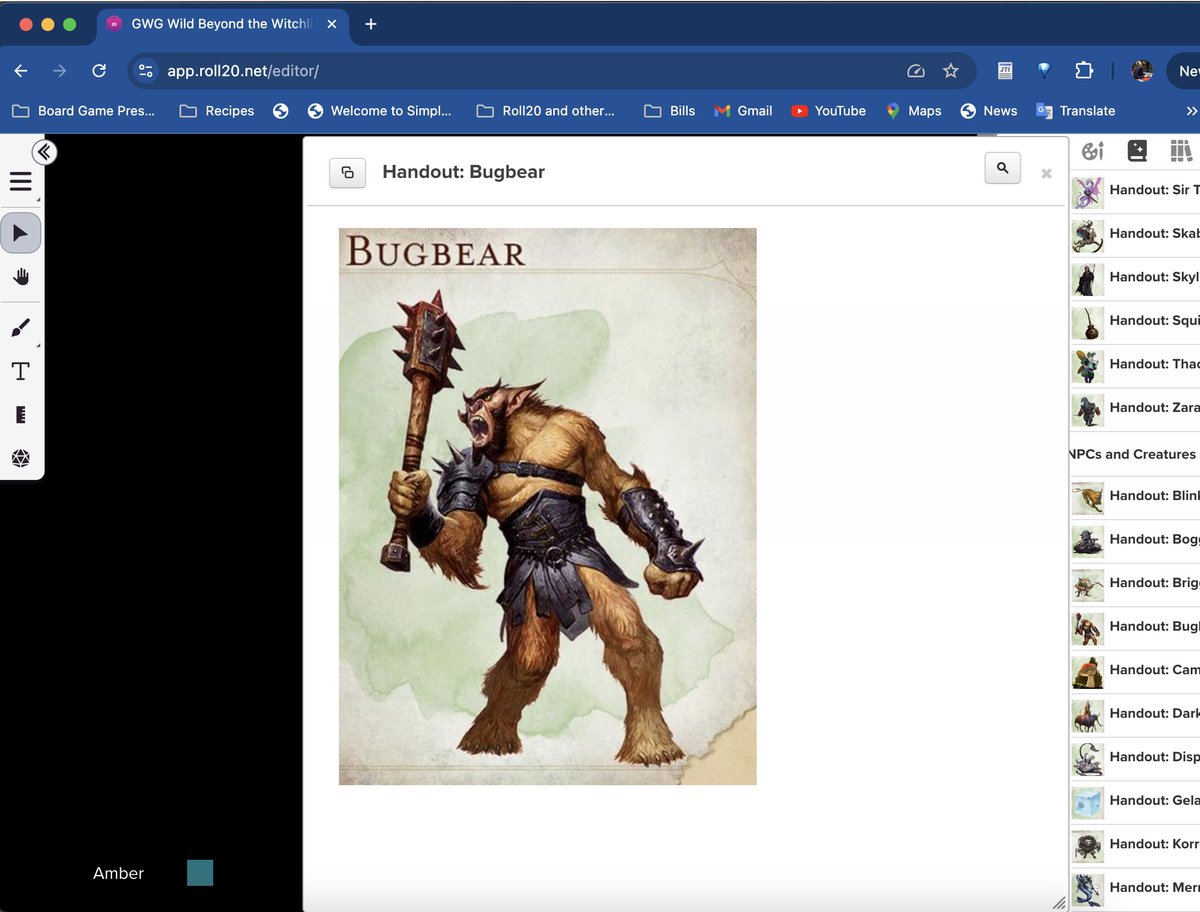The image size is (1200, 912).
Task: Open the Handout: Squi... journal entry
Action: pyautogui.click(x=1135, y=320)
